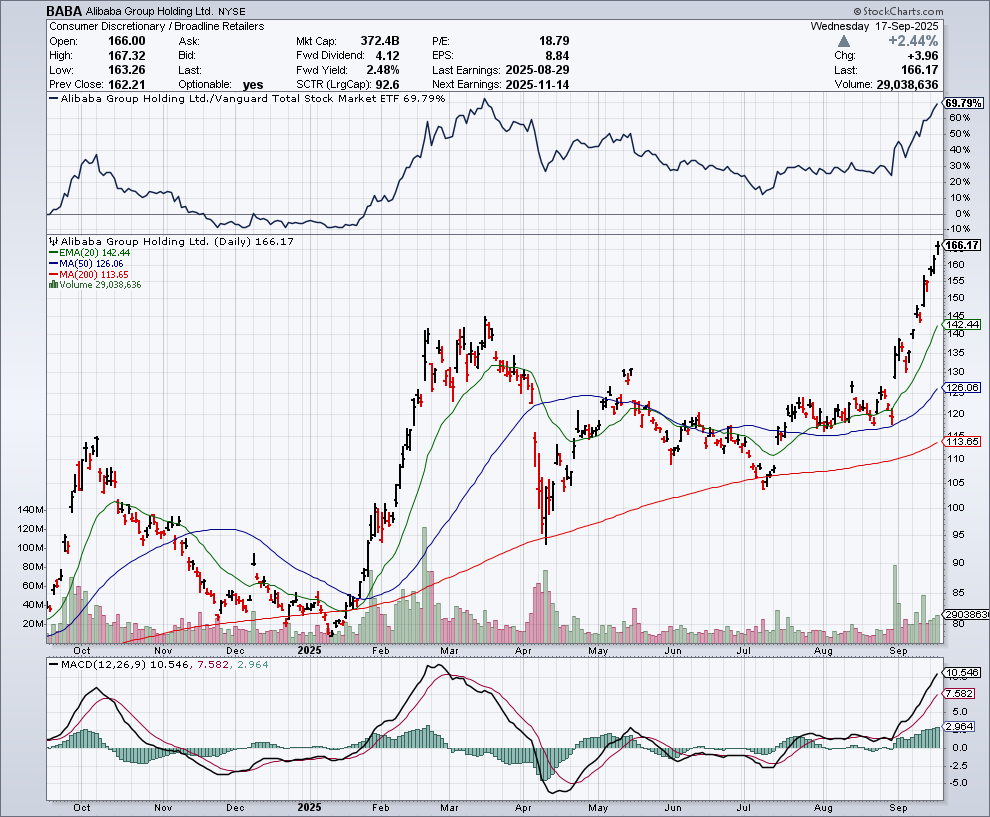Click the Chg value +3.96
The width and height of the screenshot is (990, 817).
click(x=921, y=56)
